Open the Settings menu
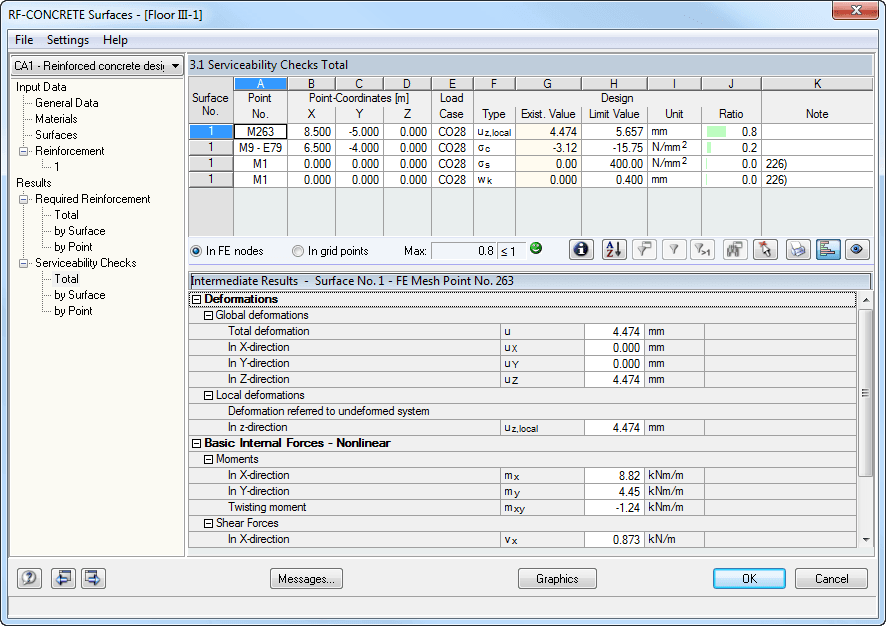 point(68,40)
